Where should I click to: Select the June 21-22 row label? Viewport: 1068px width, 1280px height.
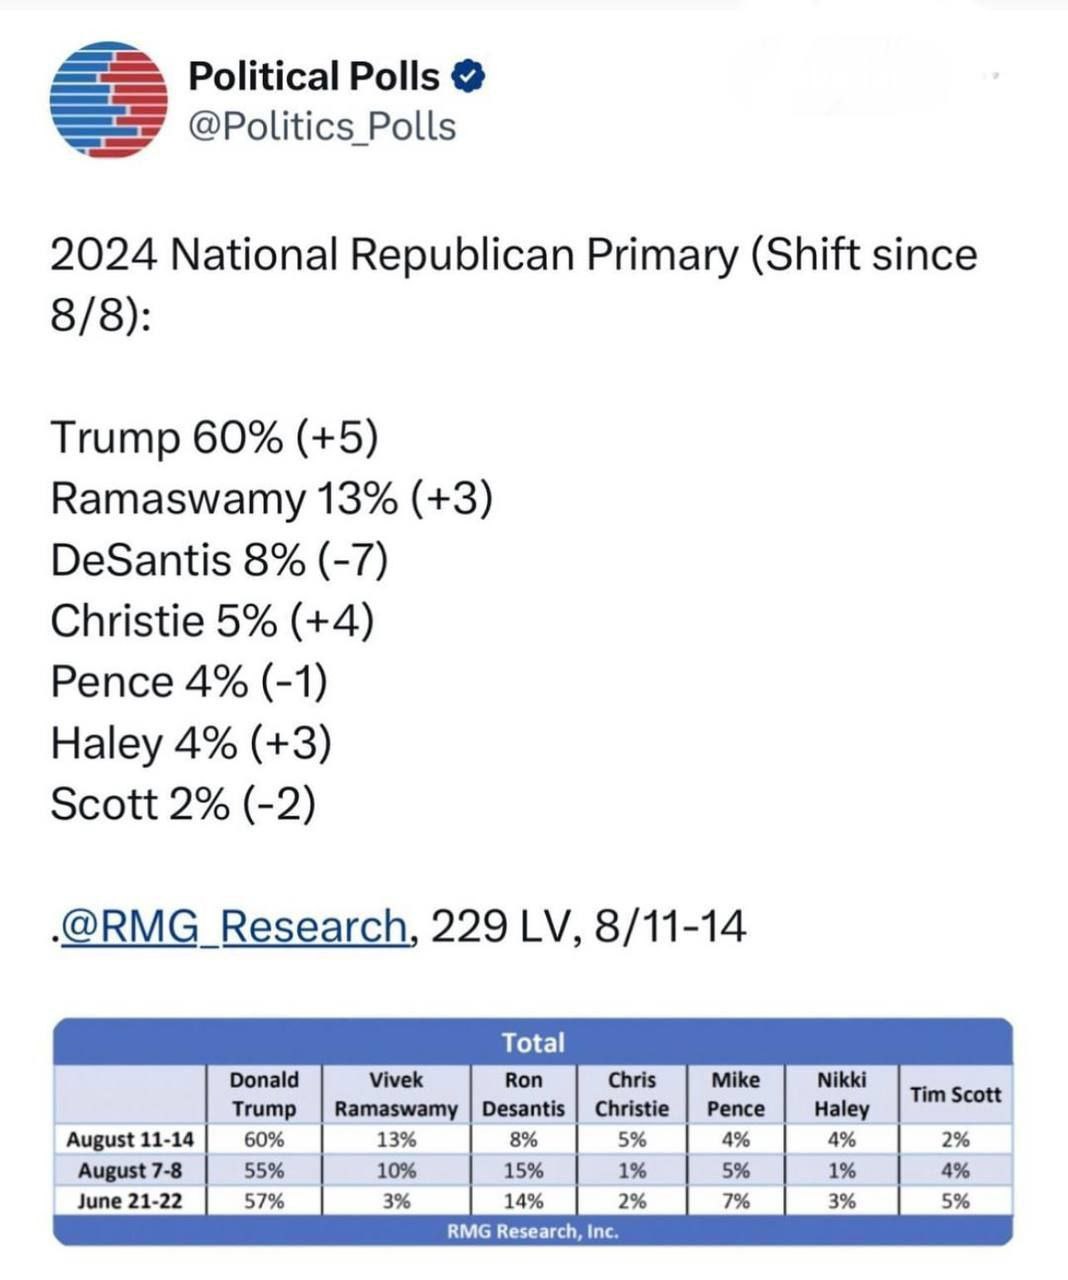click(130, 1201)
